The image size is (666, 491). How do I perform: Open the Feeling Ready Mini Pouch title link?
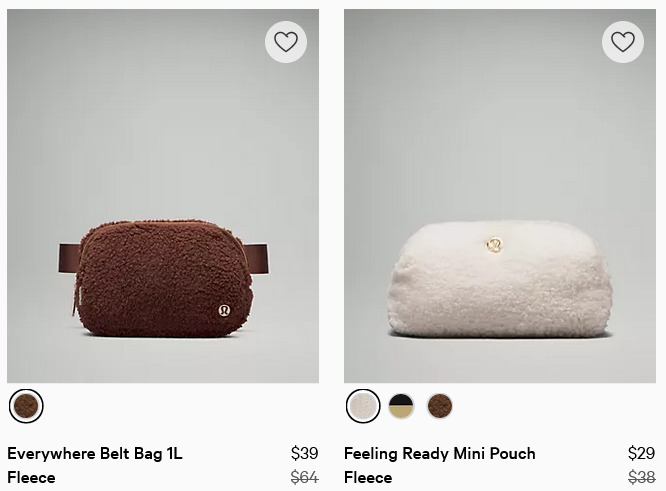click(440, 453)
